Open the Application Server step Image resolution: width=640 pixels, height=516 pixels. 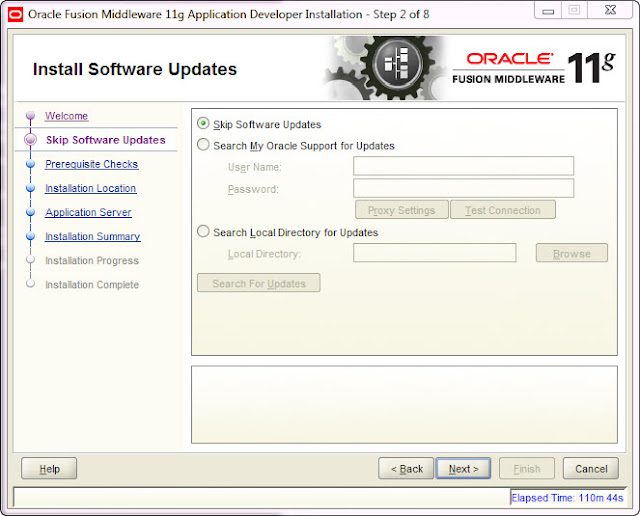pyautogui.click(x=89, y=212)
